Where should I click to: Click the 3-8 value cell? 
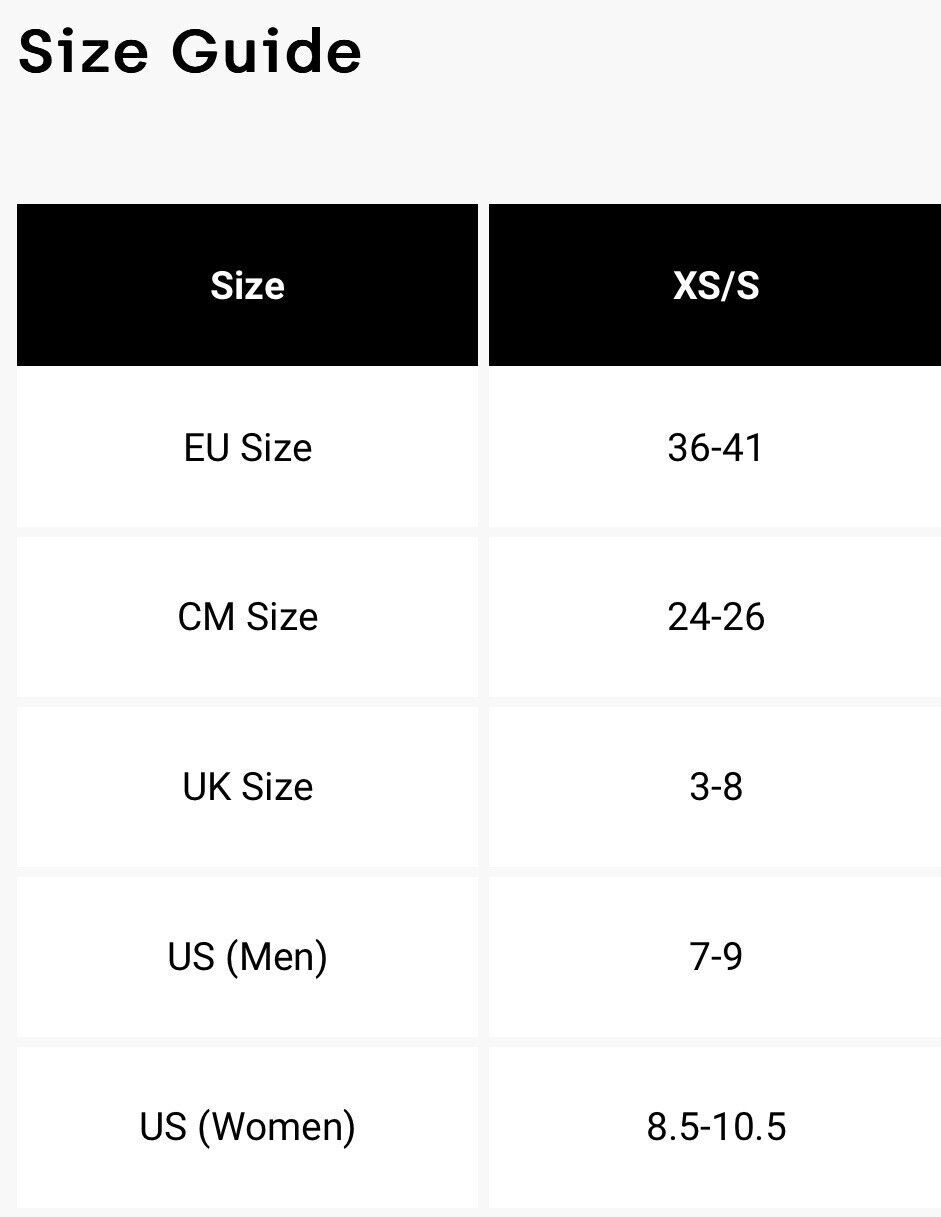point(715,787)
